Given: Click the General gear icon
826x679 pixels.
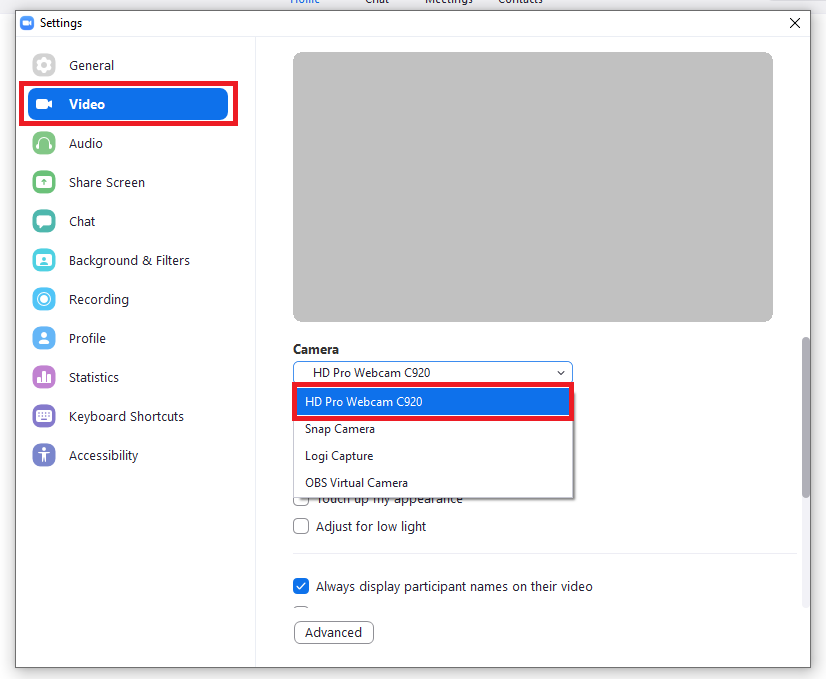Looking at the screenshot, I should (x=44, y=65).
